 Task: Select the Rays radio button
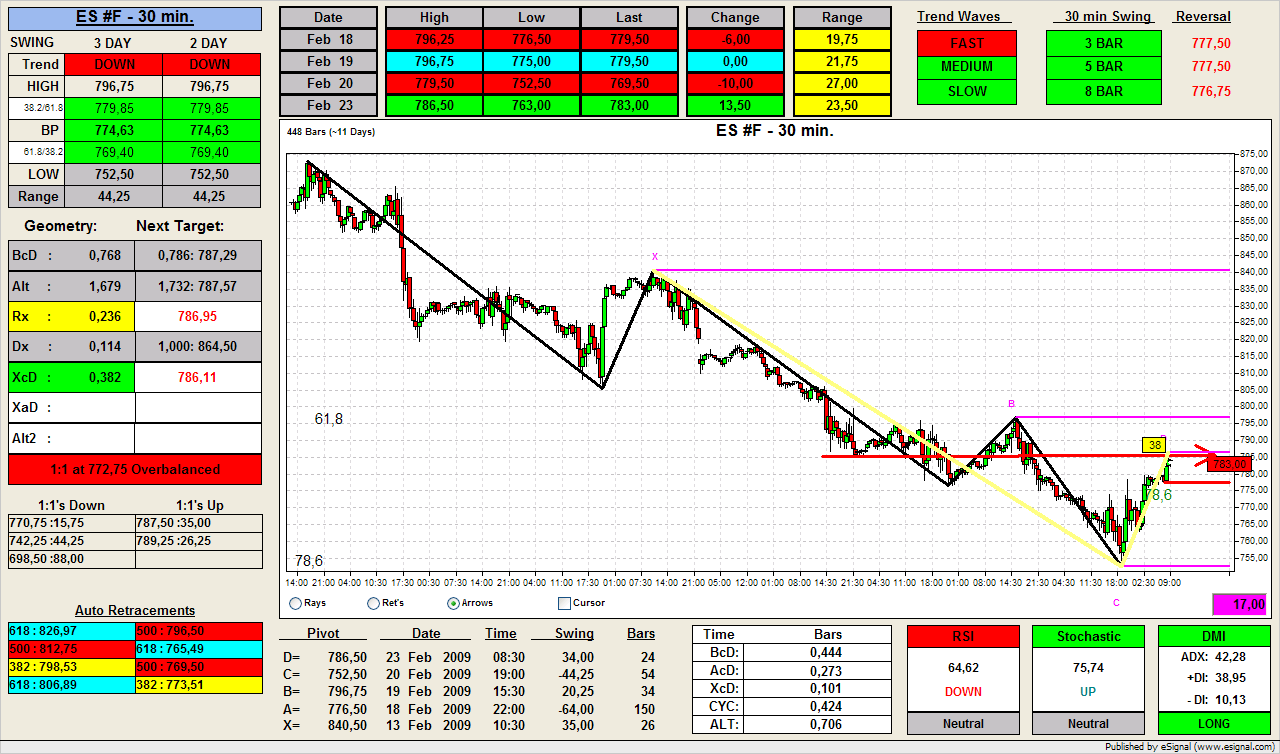[295, 603]
